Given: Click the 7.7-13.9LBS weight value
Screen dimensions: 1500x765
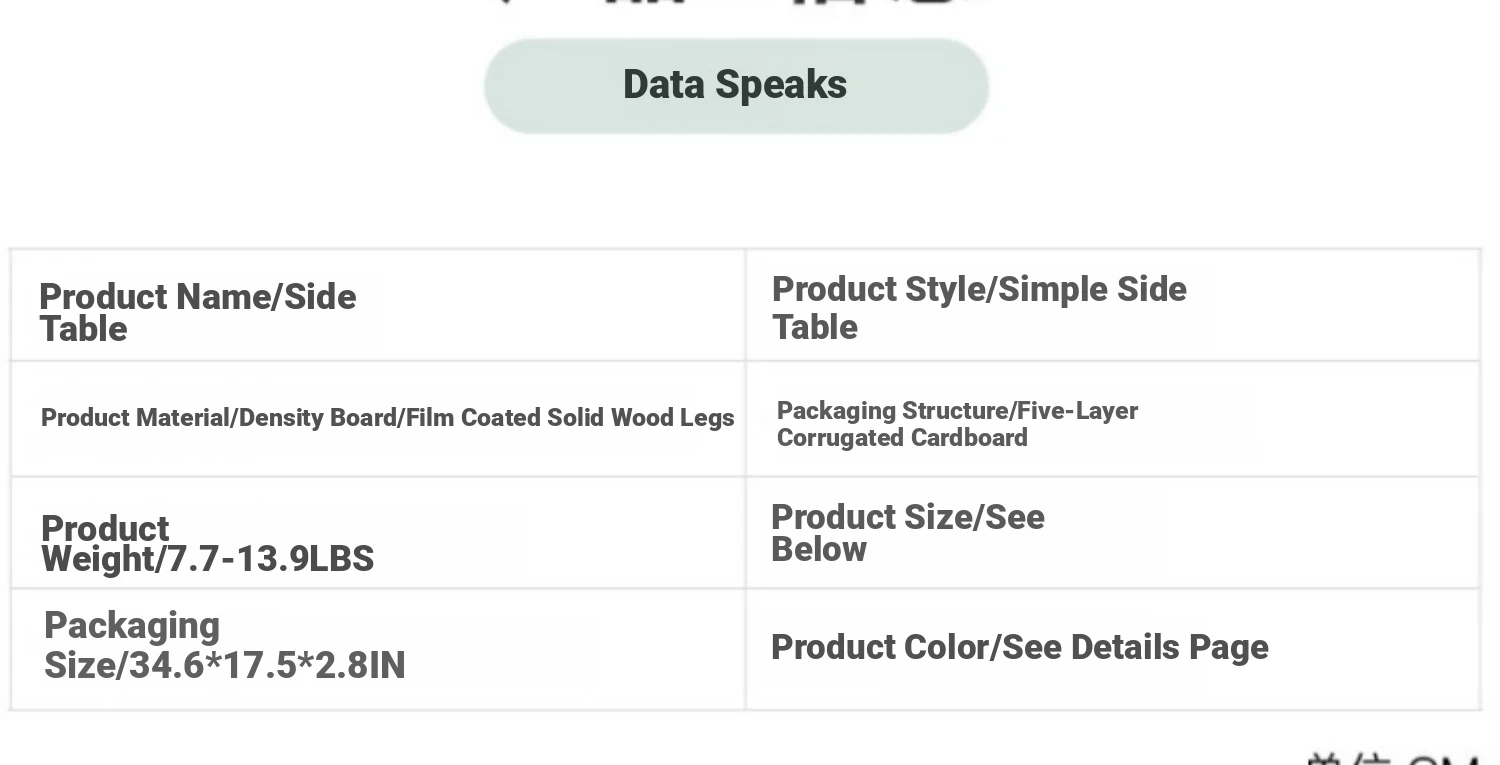Looking at the screenshot, I should tap(271, 559).
